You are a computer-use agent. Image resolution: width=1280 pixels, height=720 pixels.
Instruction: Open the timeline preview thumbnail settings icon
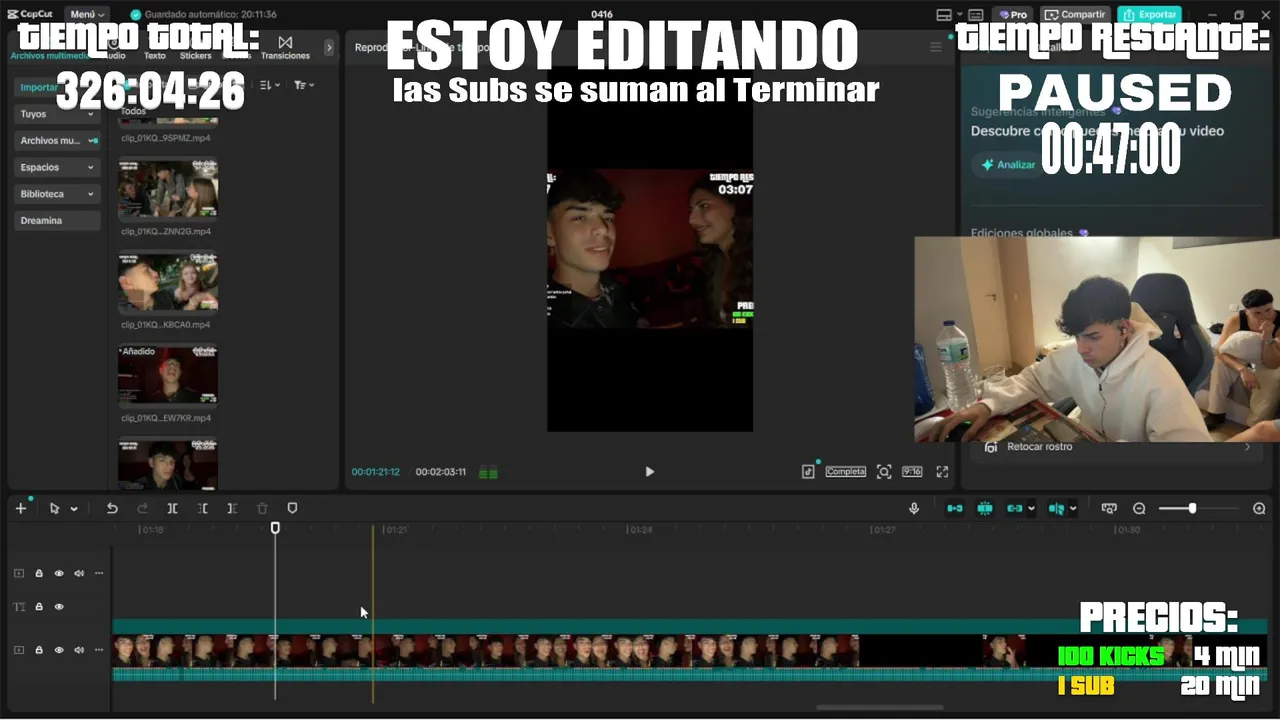point(1109,508)
